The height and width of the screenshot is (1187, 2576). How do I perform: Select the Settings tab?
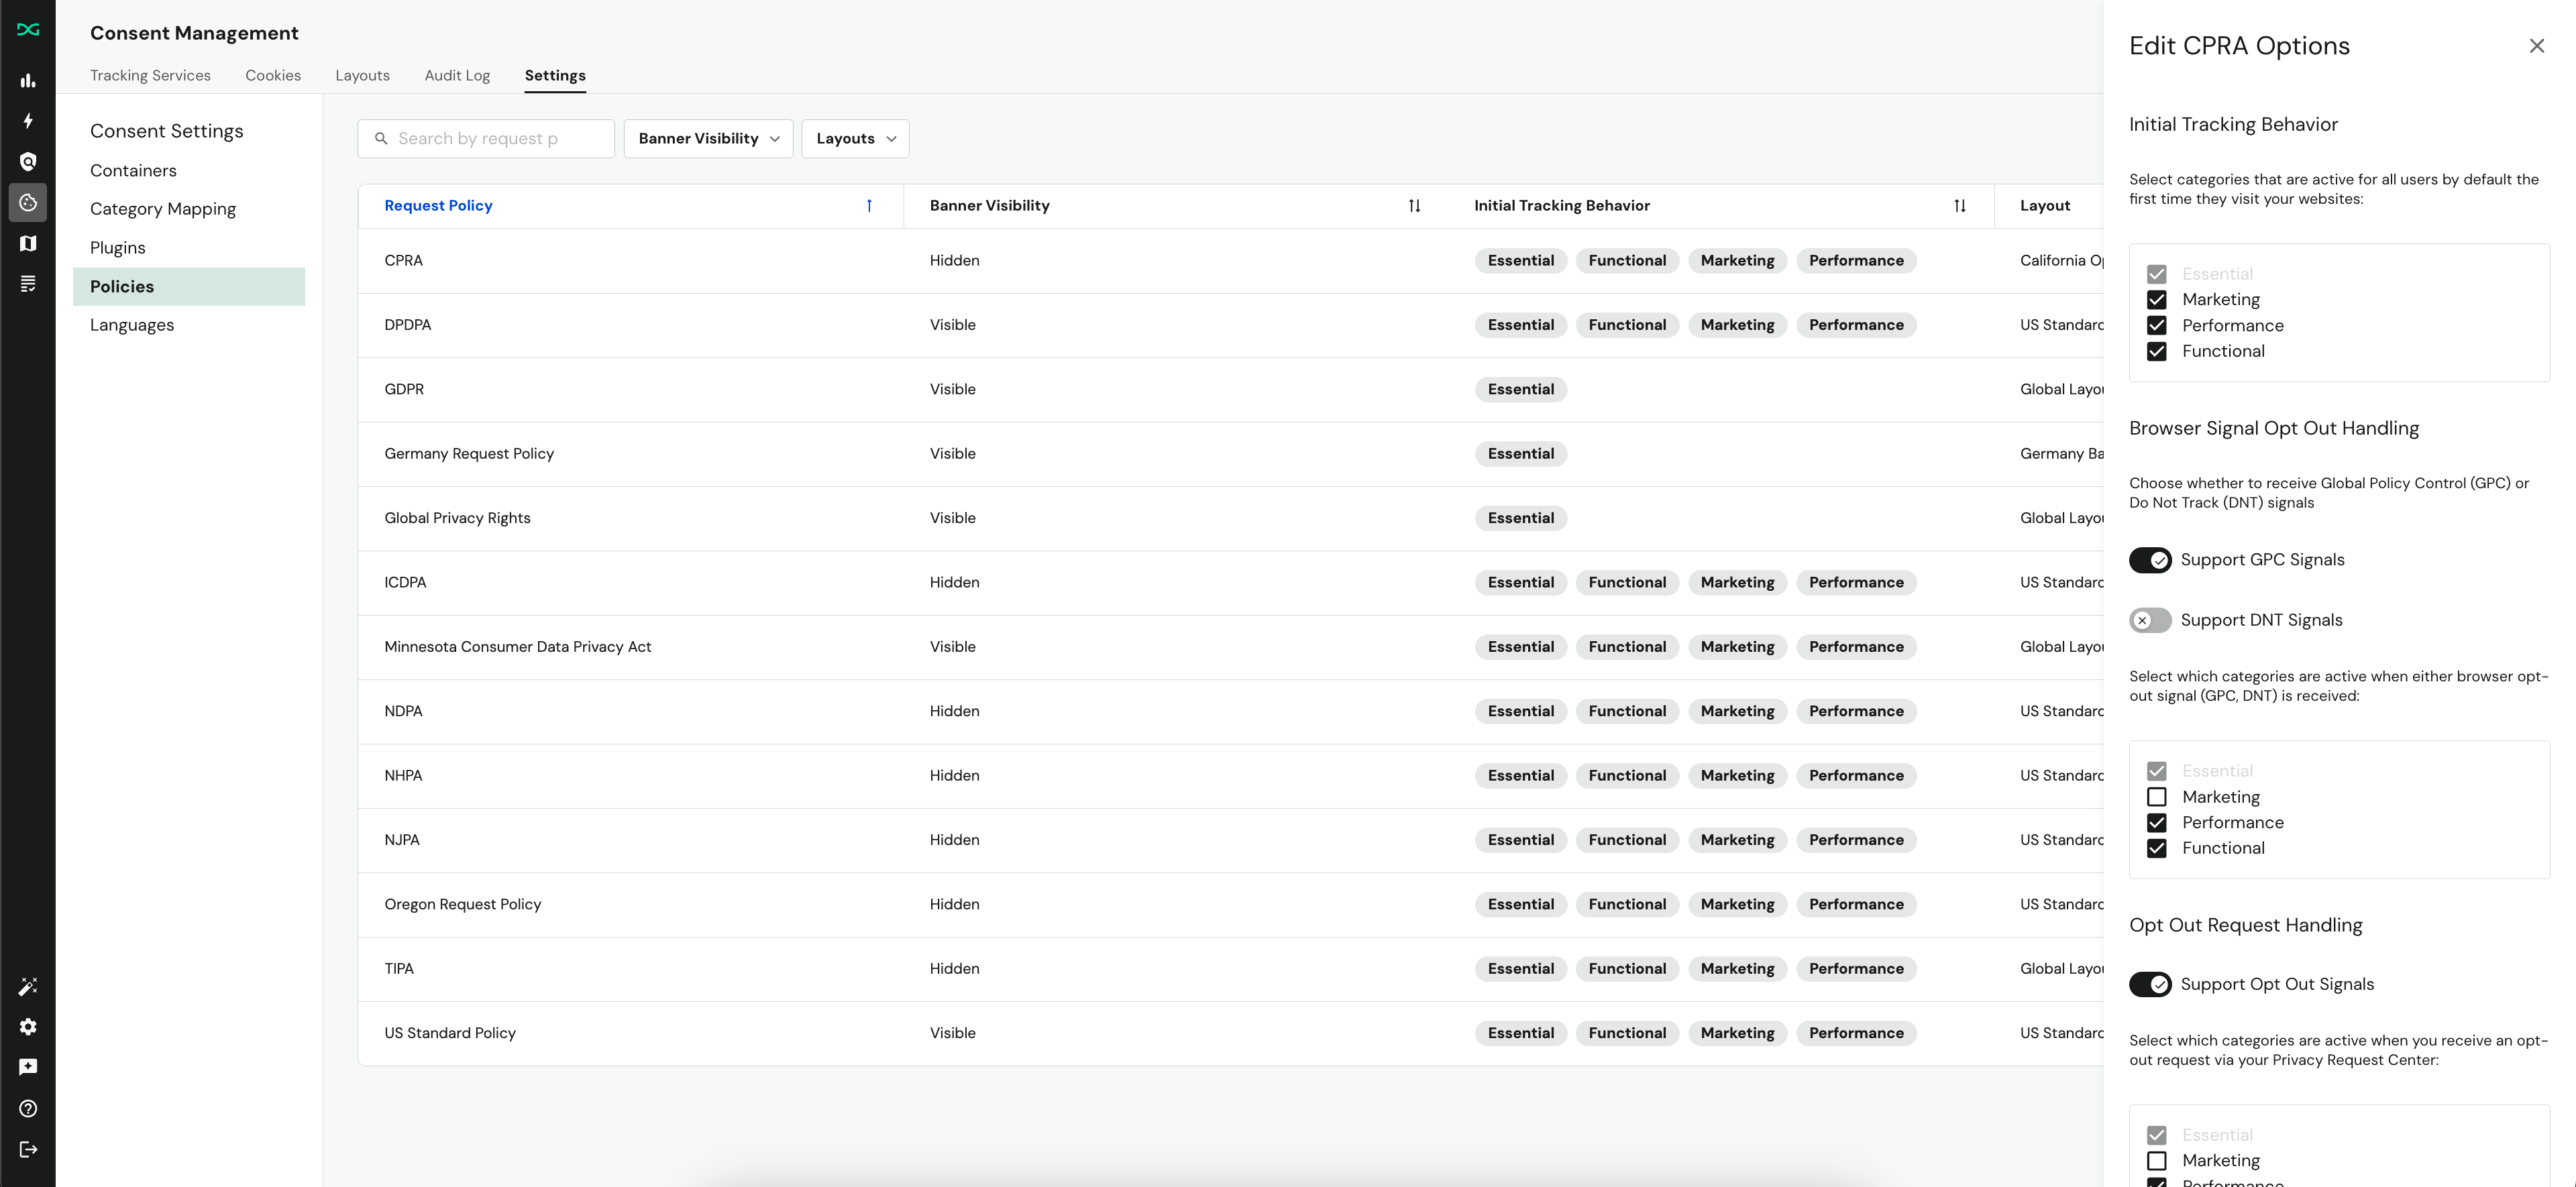click(555, 76)
